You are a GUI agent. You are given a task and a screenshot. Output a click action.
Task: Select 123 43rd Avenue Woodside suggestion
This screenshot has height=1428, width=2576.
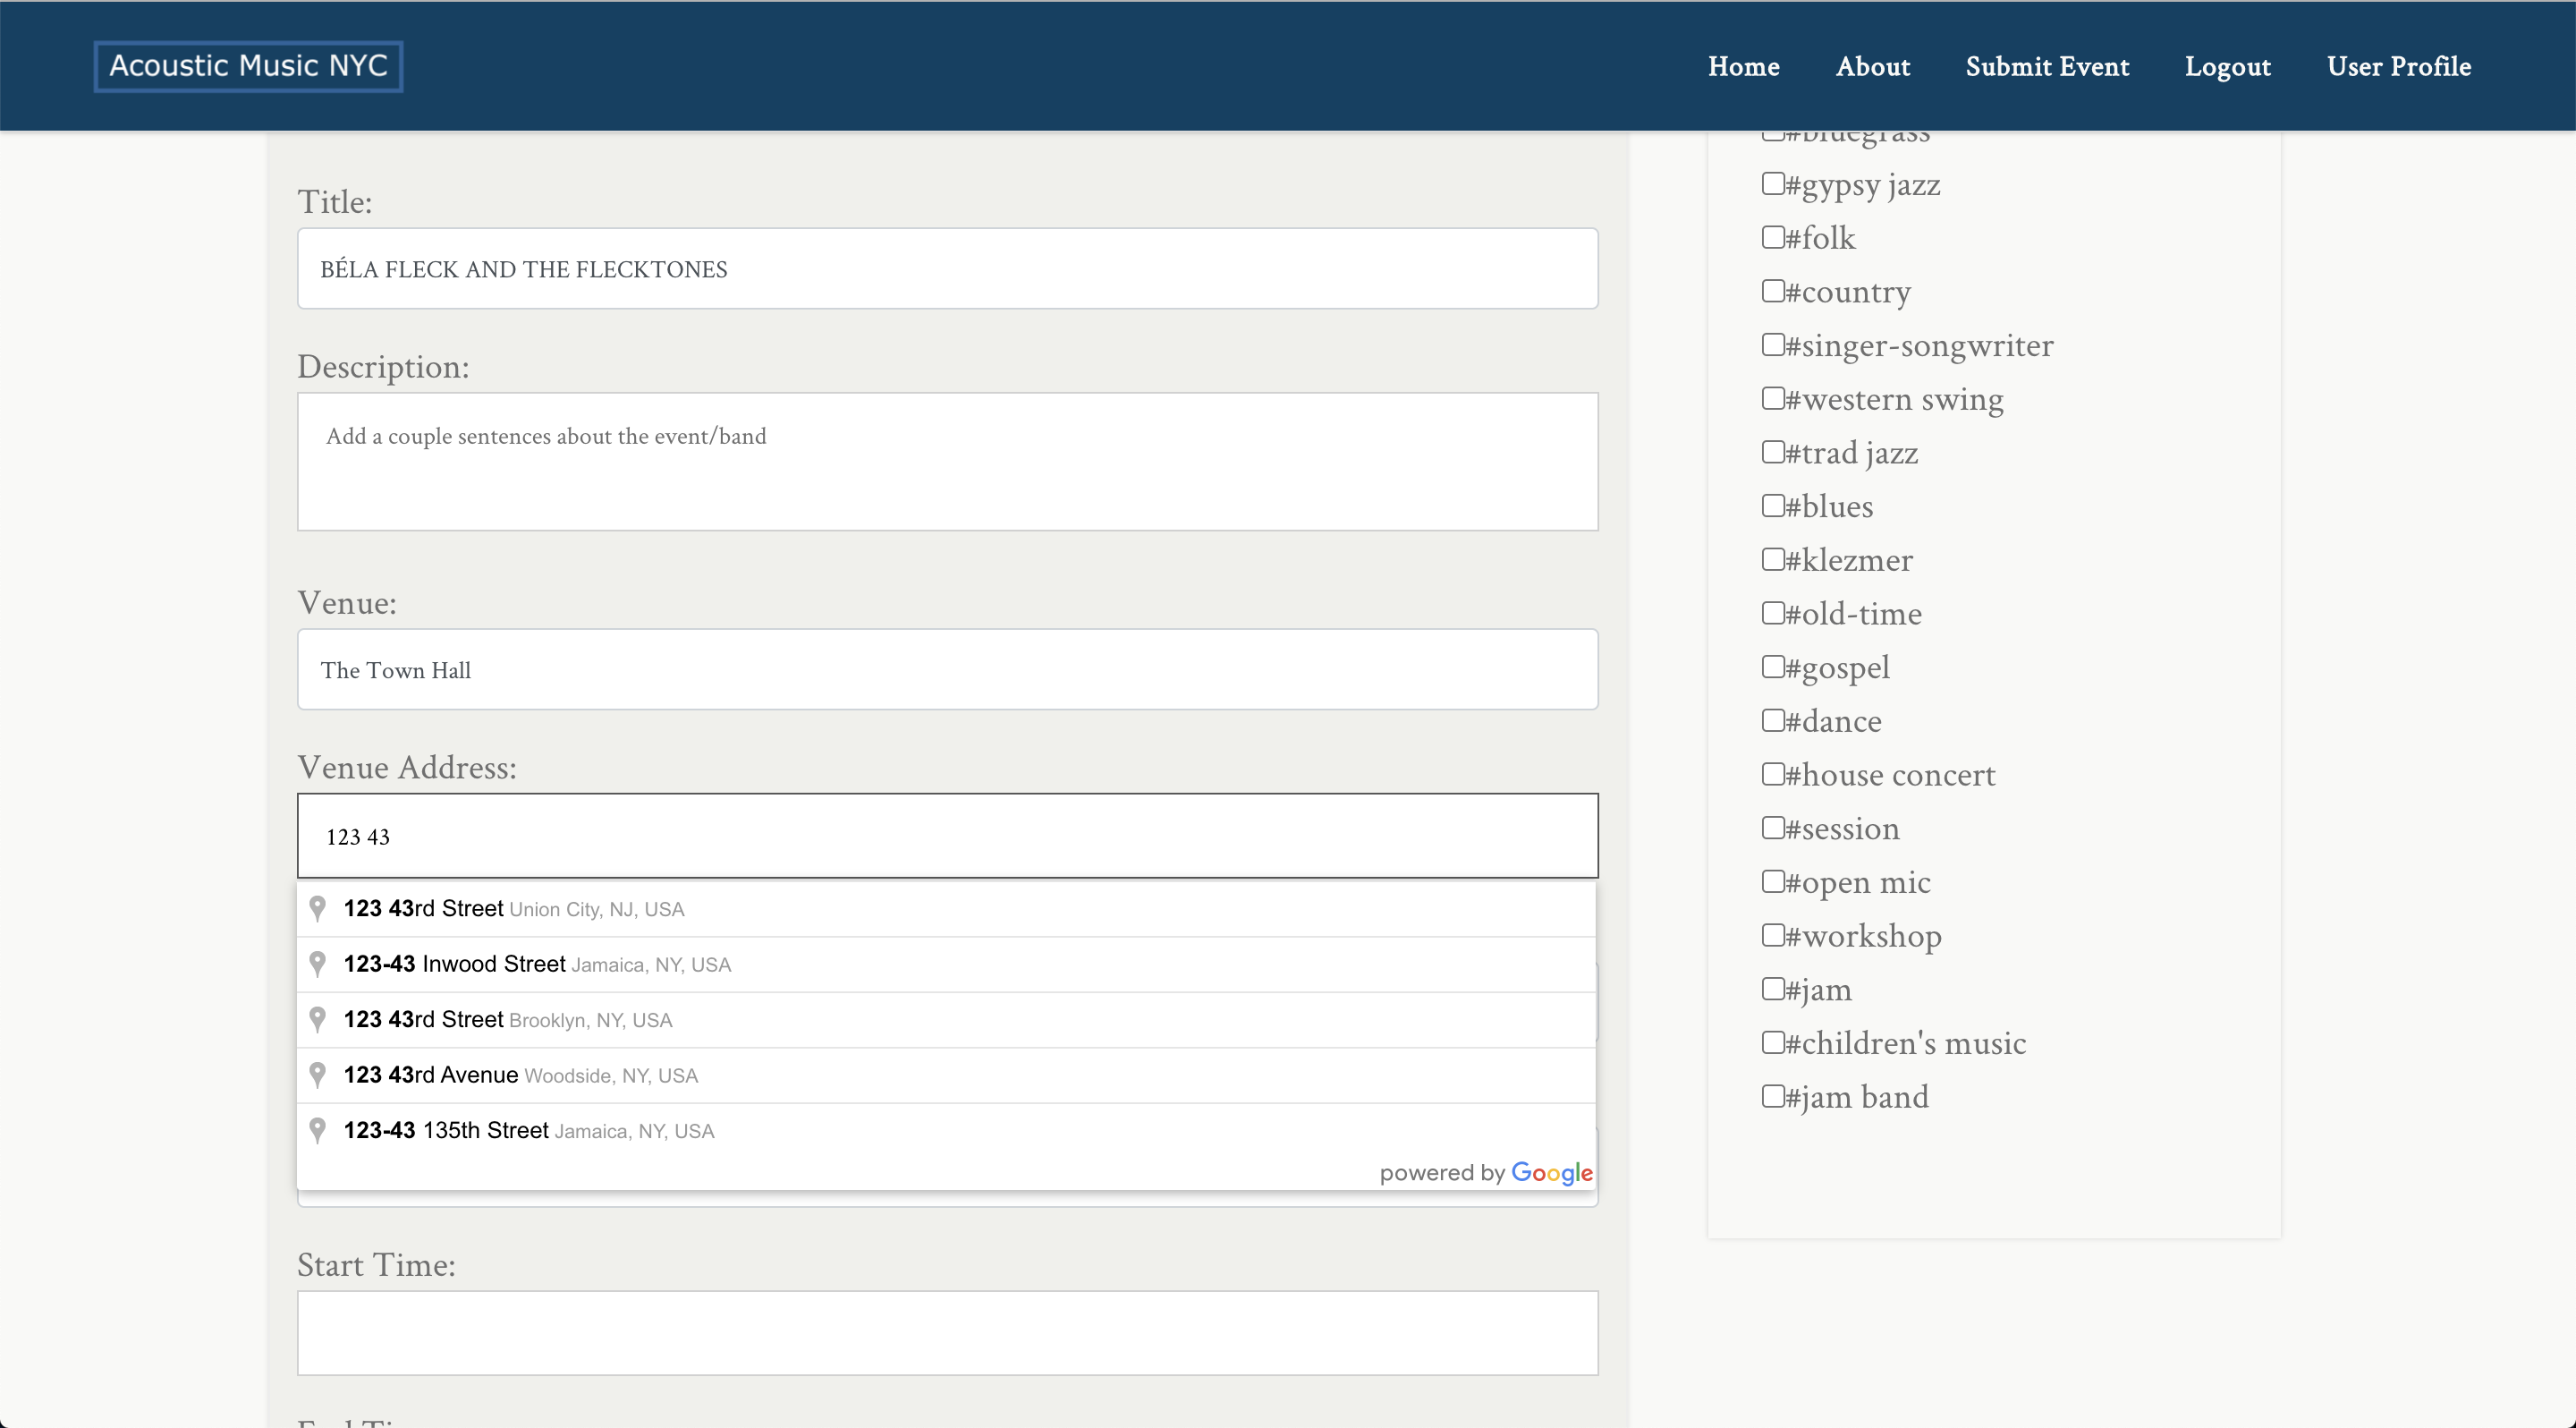[945, 1075]
